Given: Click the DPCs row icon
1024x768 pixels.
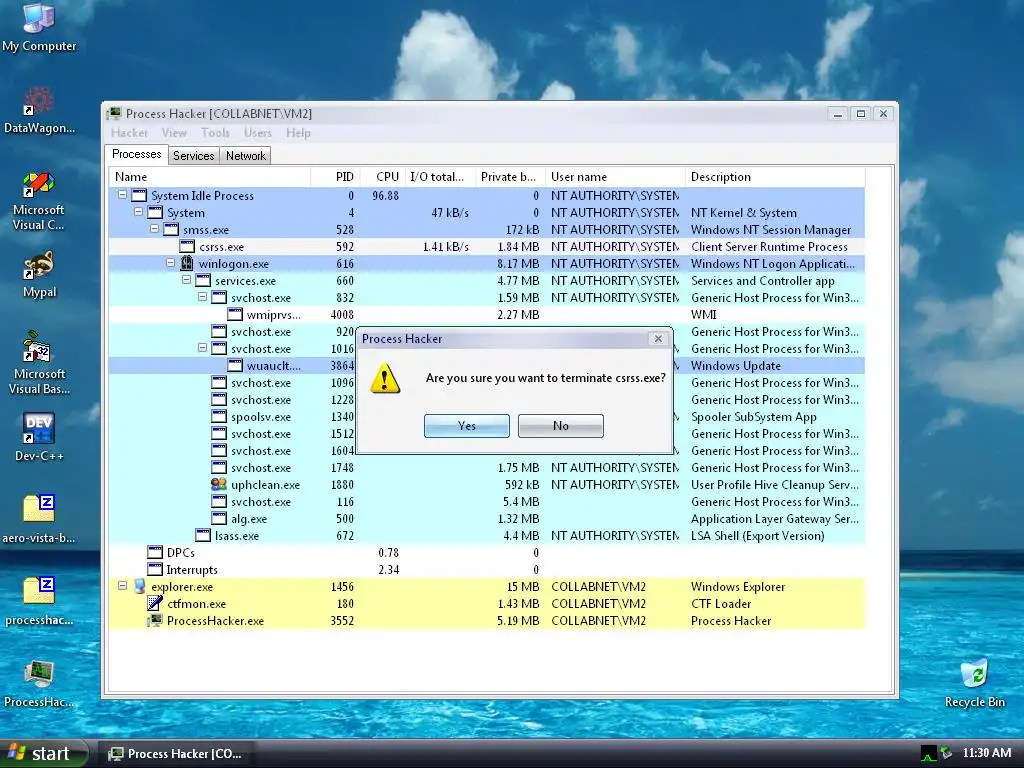Looking at the screenshot, I should point(155,552).
